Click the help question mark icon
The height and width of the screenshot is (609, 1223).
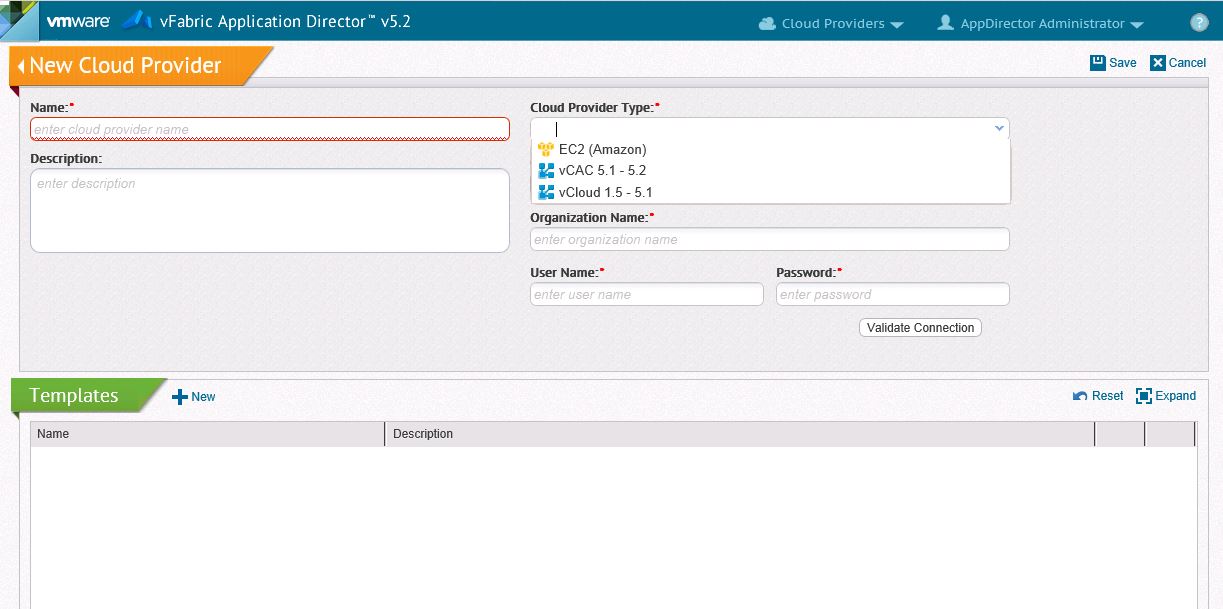[1199, 23]
